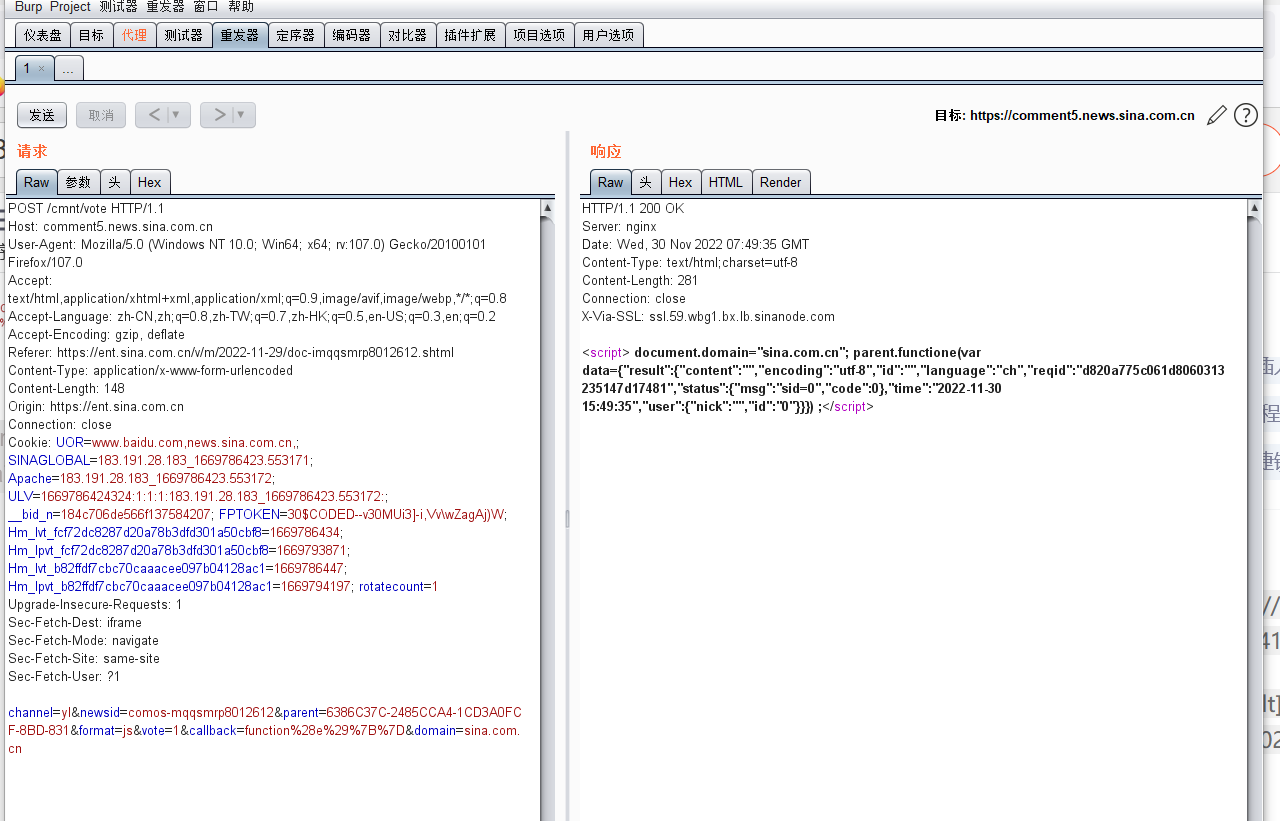This screenshot has width=1280, height=821.
Task: Click the Referer header line in request
Action: pos(231,353)
